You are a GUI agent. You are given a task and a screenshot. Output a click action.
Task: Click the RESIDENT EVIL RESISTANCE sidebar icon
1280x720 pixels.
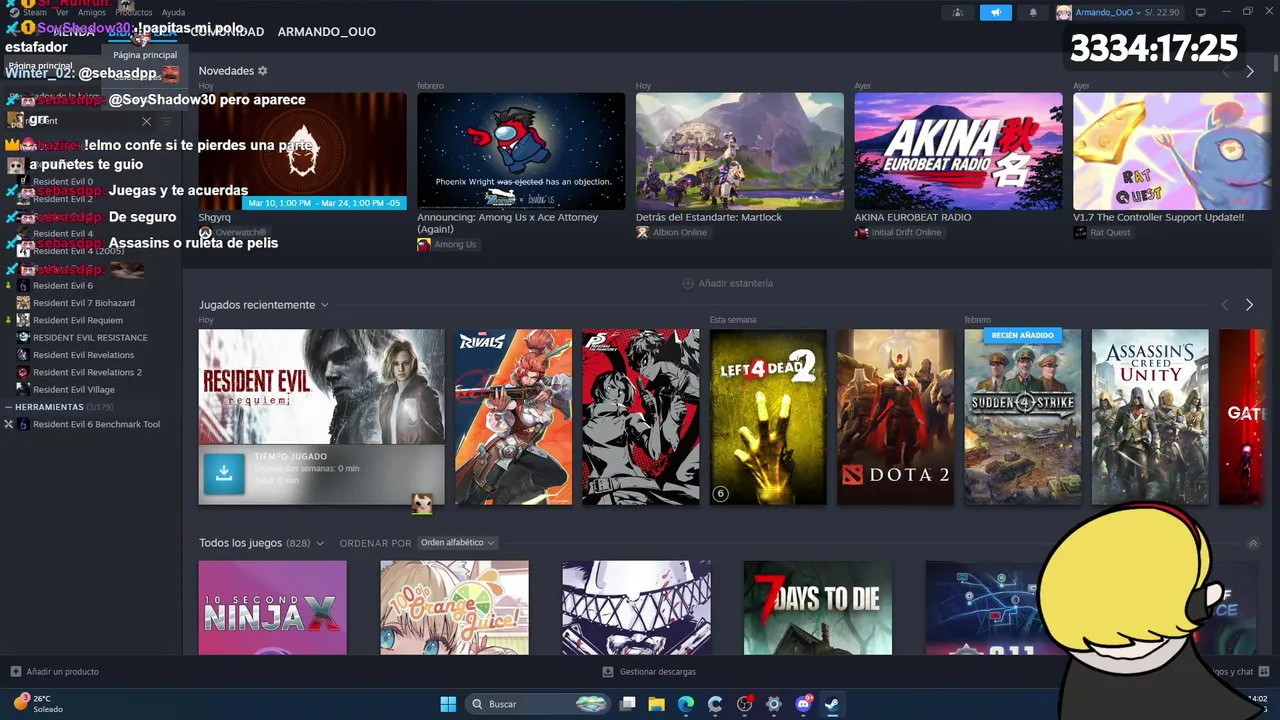tap(23, 338)
